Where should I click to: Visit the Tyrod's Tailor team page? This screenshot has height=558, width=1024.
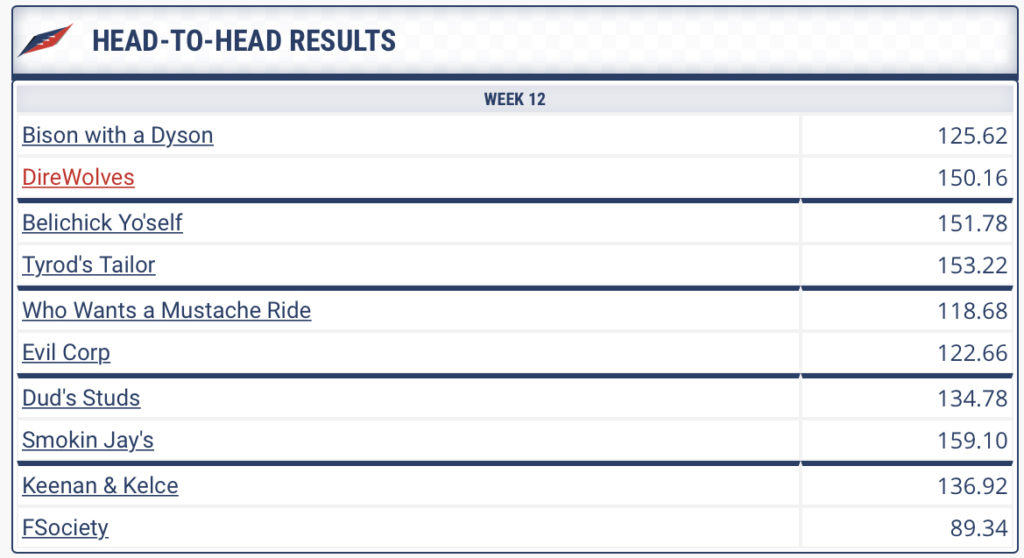click(89, 265)
